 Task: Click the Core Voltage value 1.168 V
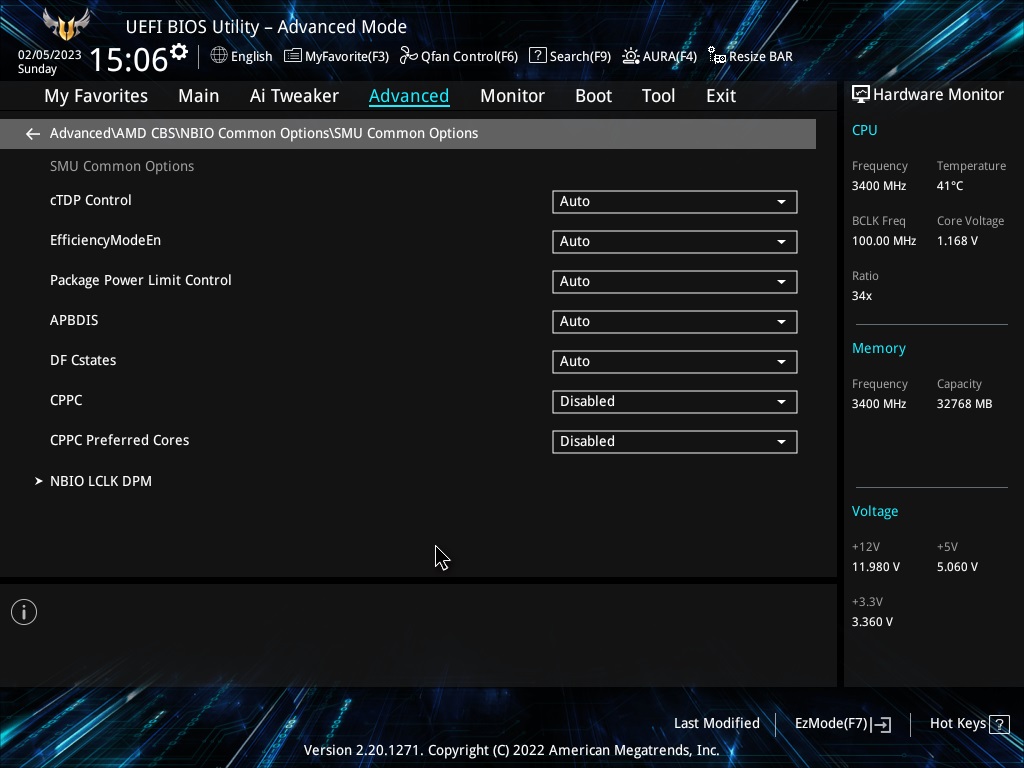click(957, 241)
